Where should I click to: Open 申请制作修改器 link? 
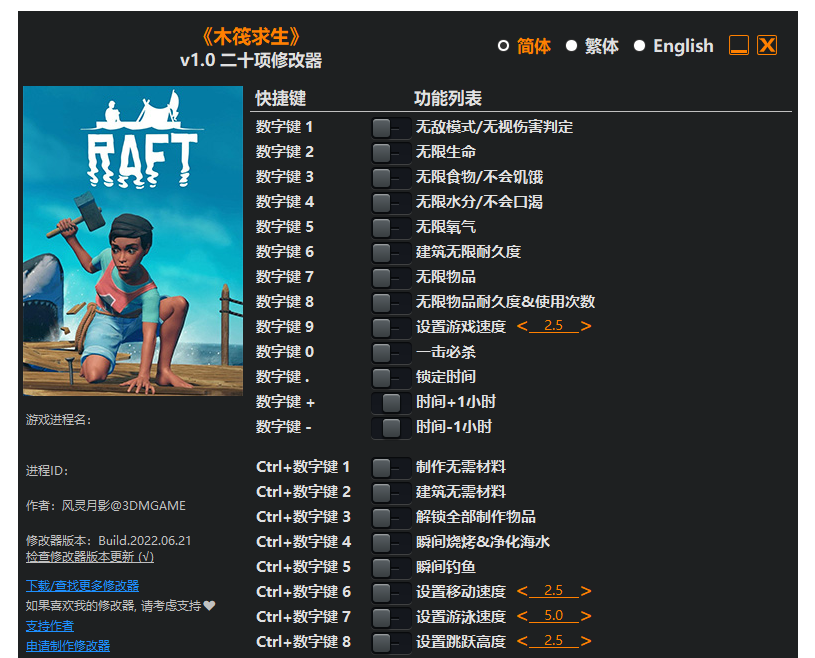[68, 646]
